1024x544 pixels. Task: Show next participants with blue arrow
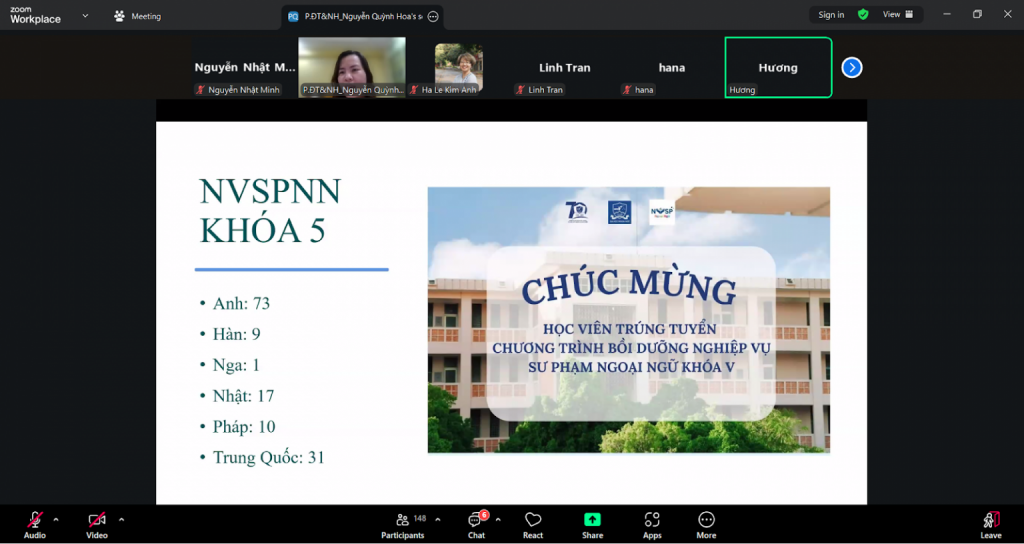coord(851,68)
